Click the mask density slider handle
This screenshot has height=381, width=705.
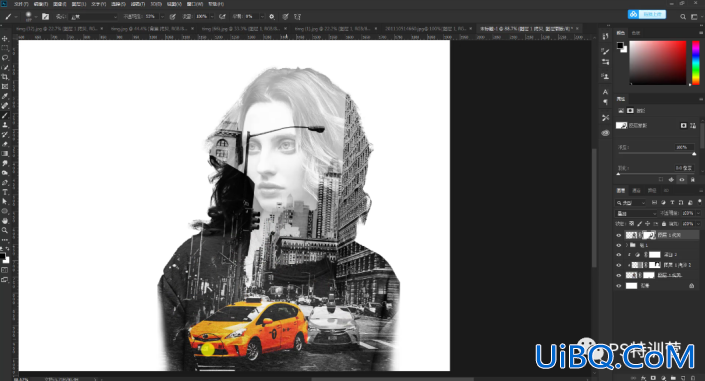point(694,154)
